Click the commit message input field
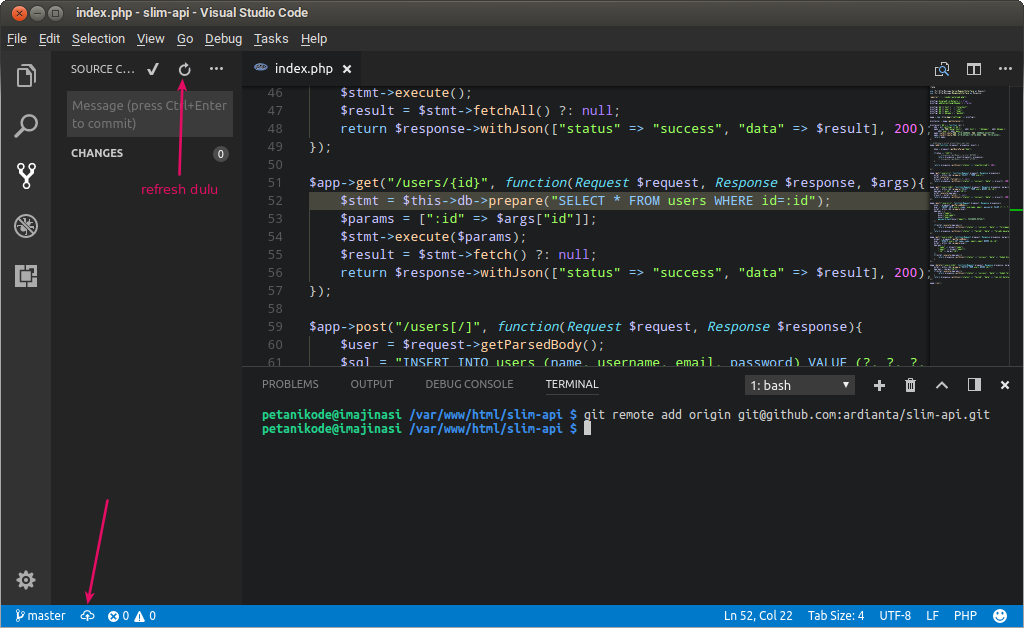This screenshot has width=1024, height=628. tap(148, 113)
